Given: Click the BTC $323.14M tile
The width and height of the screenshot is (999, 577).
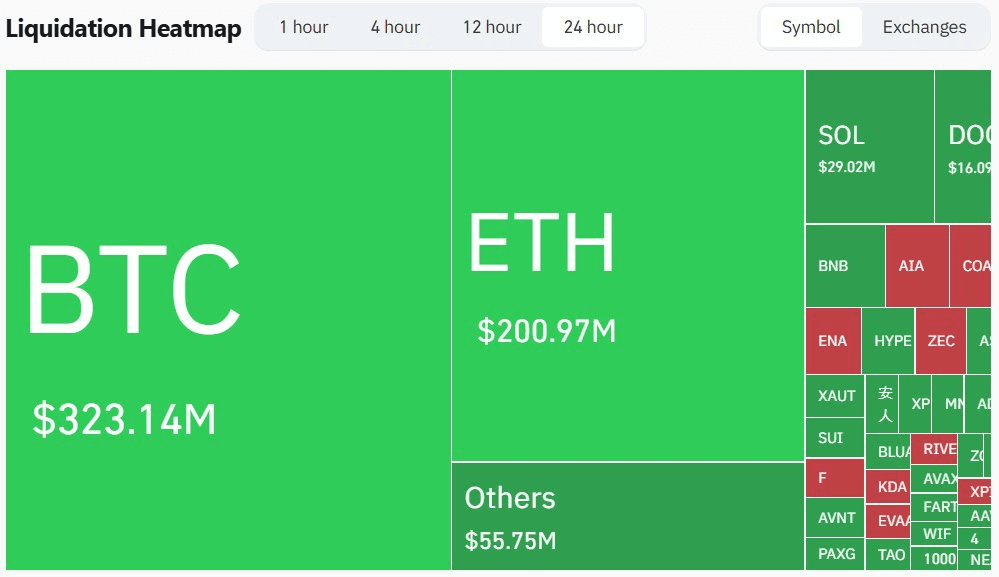Looking at the screenshot, I should pyautogui.click(x=228, y=320).
